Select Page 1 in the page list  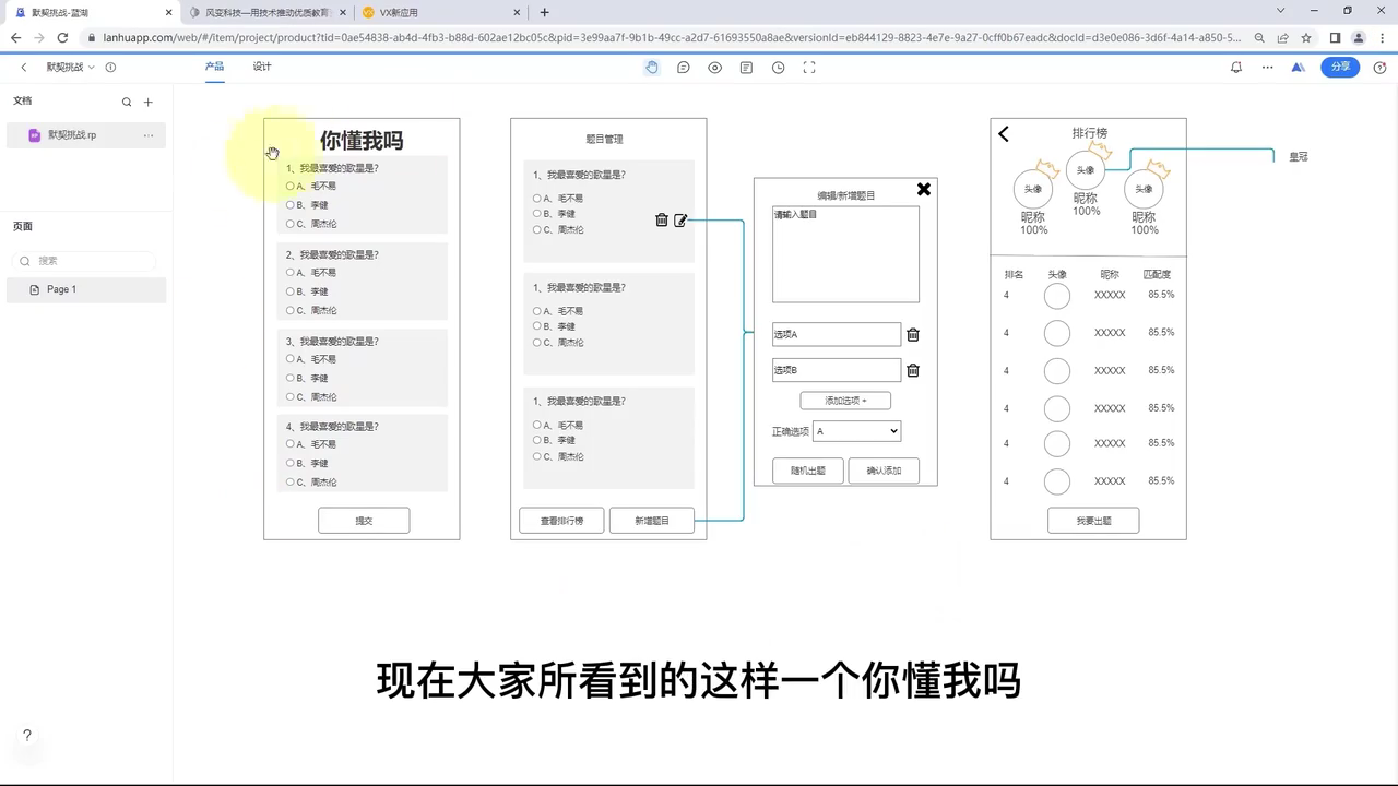tap(86, 290)
